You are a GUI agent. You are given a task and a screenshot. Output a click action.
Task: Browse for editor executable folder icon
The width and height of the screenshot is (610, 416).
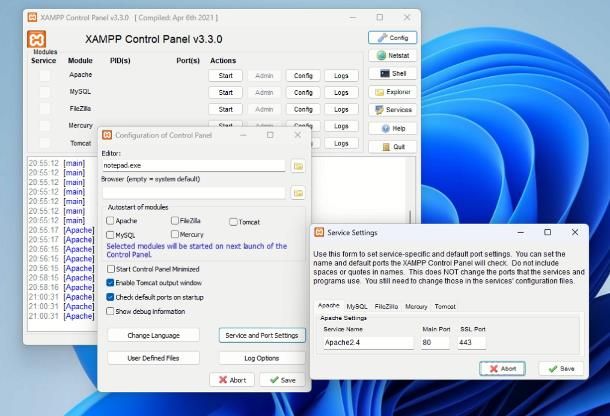point(298,166)
